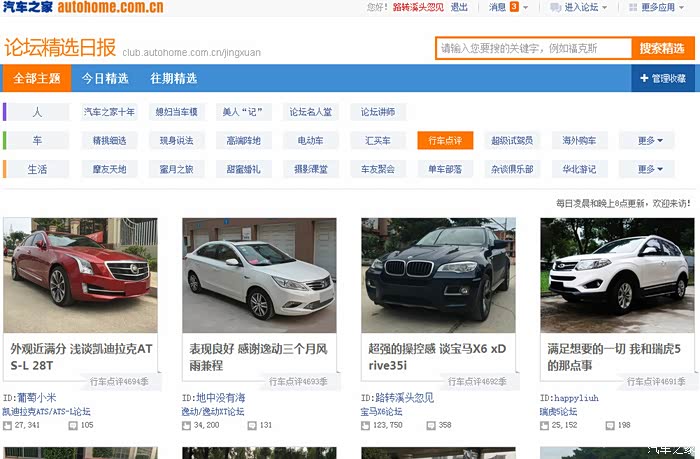This screenshot has width=700, height=459.
Task: Click the Autohome logo in the header
Action: pyautogui.click(x=83, y=8)
